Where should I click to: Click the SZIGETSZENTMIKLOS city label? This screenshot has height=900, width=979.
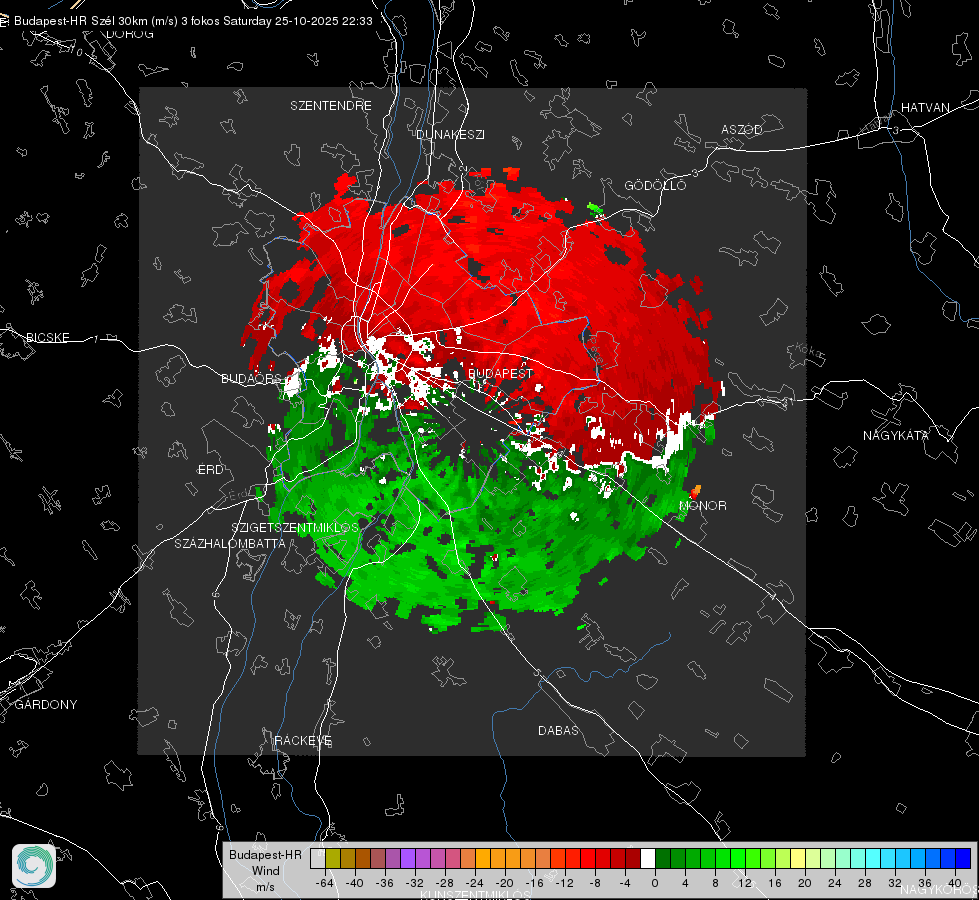295,528
